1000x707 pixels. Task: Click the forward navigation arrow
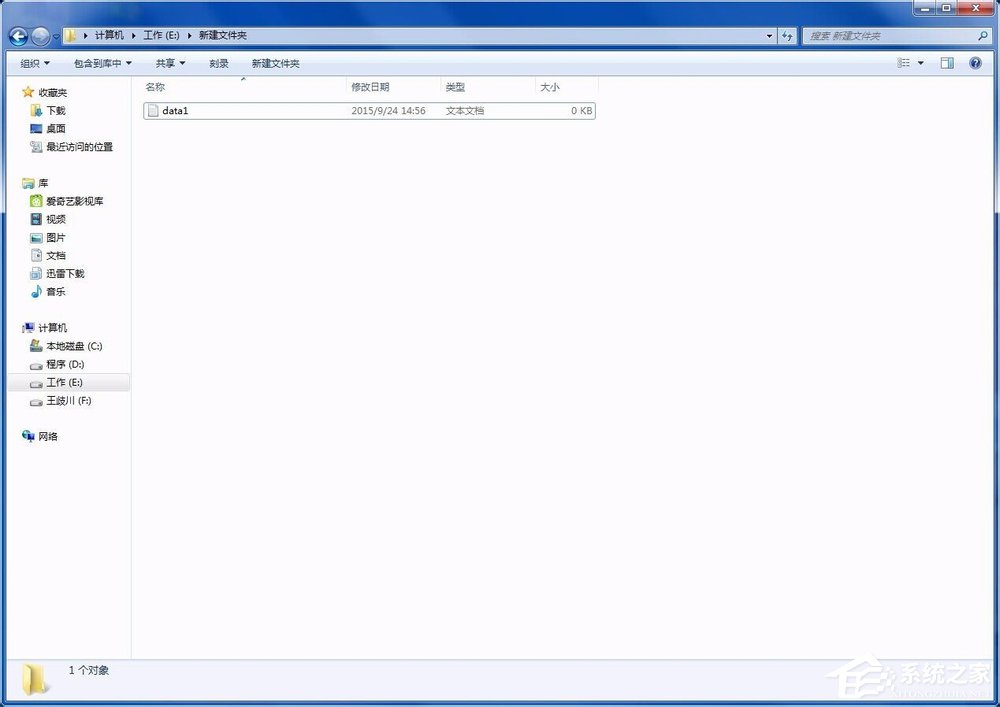[40, 36]
